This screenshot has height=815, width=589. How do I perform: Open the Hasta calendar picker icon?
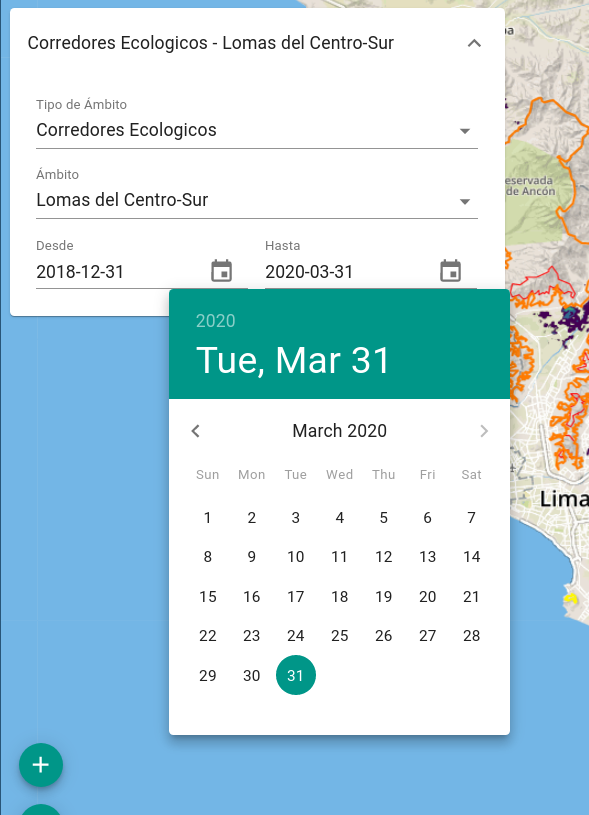click(x=450, y=271)
